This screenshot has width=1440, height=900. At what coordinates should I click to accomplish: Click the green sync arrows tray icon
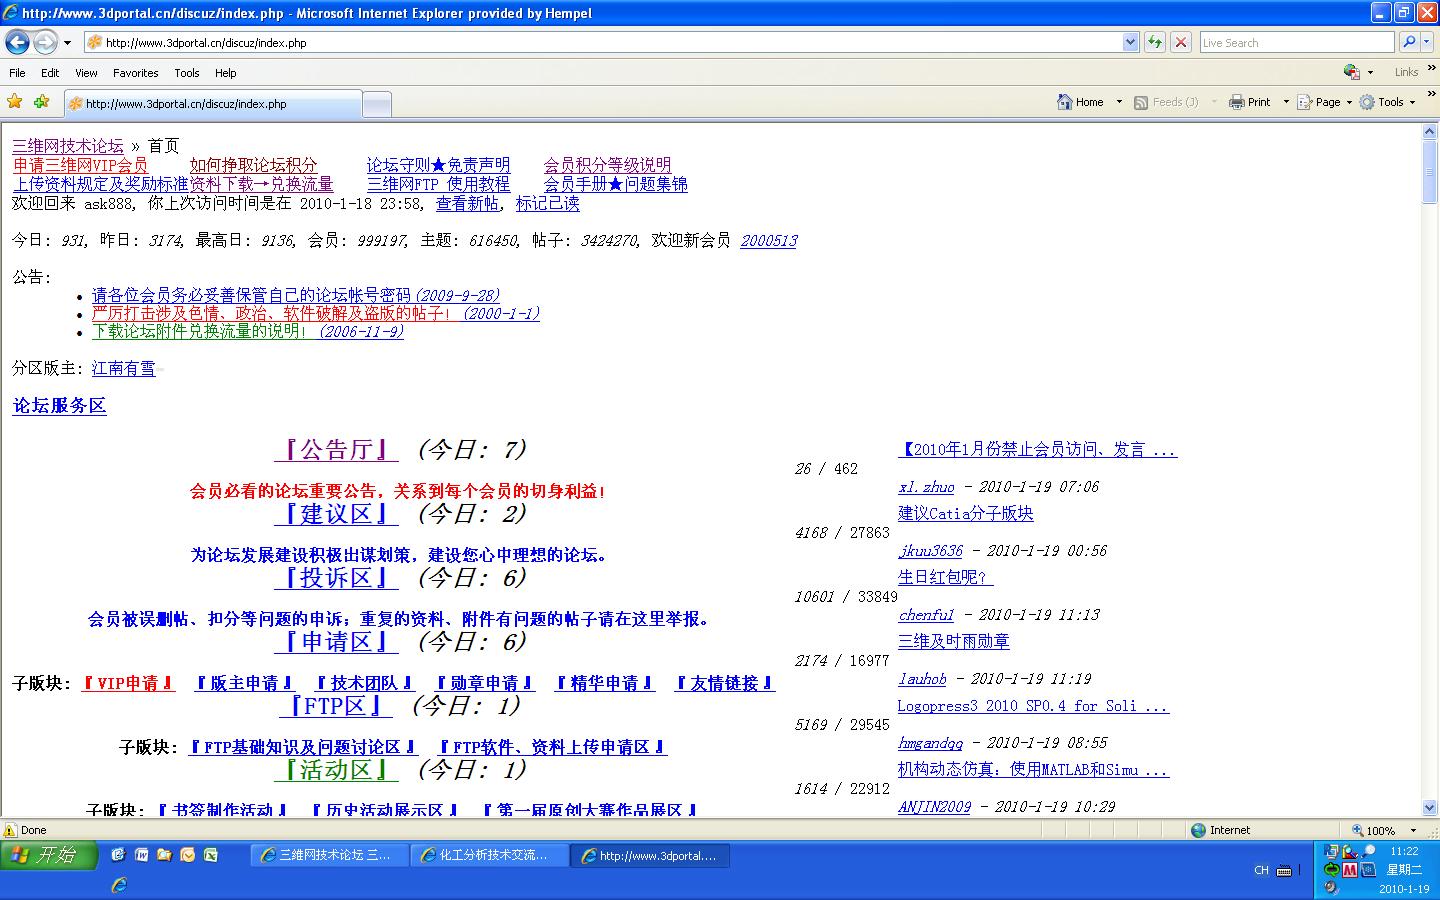tap(1331, 870)
